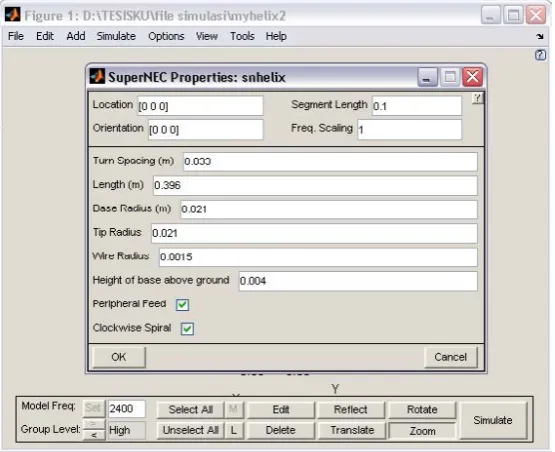Screen dimensions: 555x452
Task: Open the View menu
Action: click(207, 36)
